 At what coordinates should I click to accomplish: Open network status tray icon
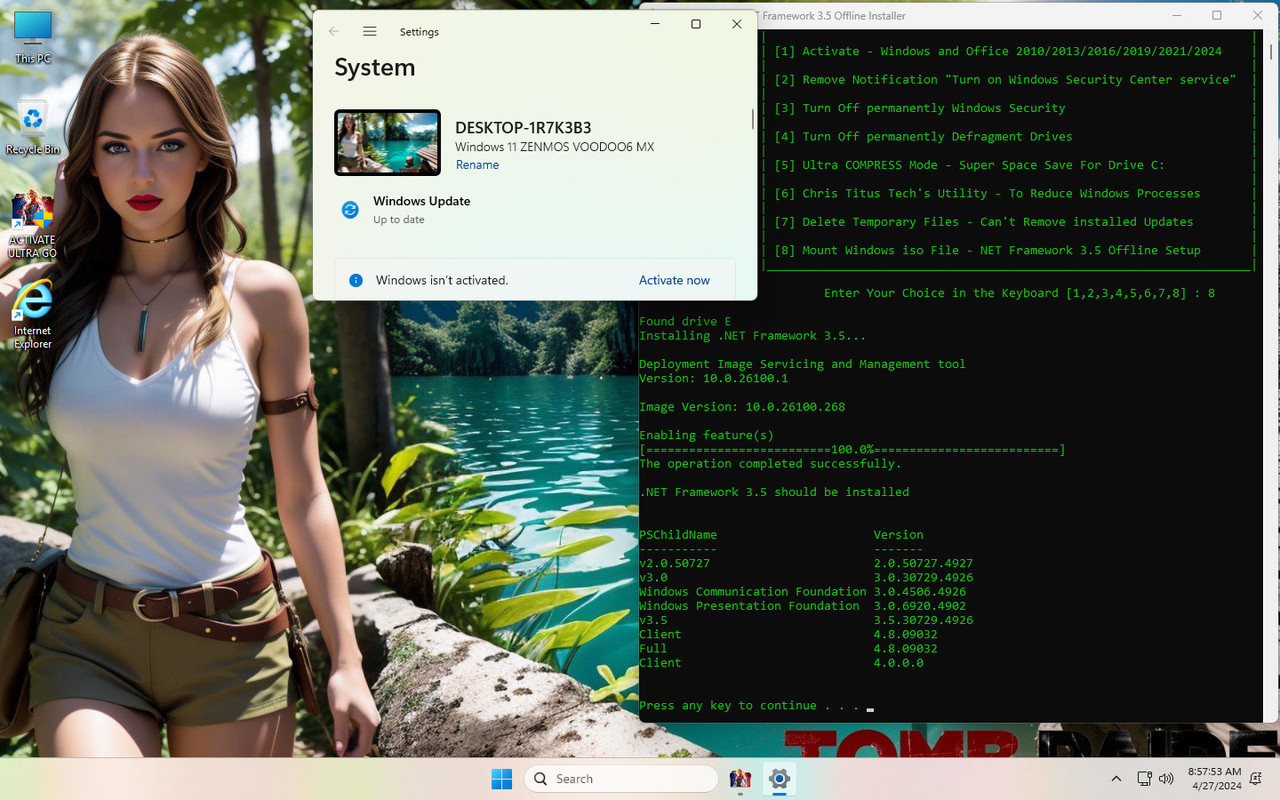(x=1145, y=779)
